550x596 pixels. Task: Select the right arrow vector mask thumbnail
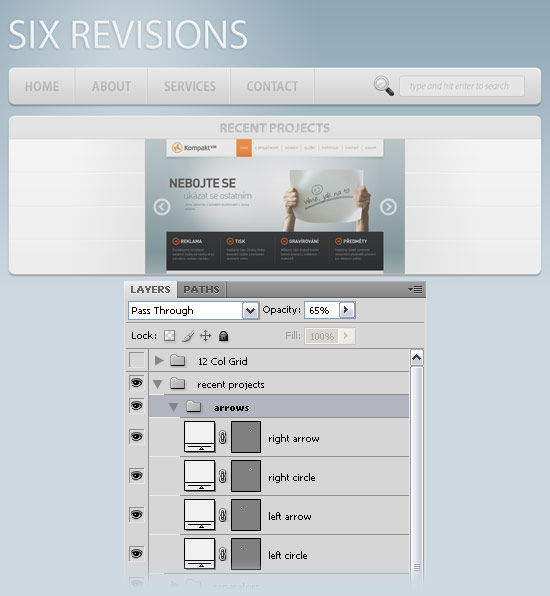(246, 437)
